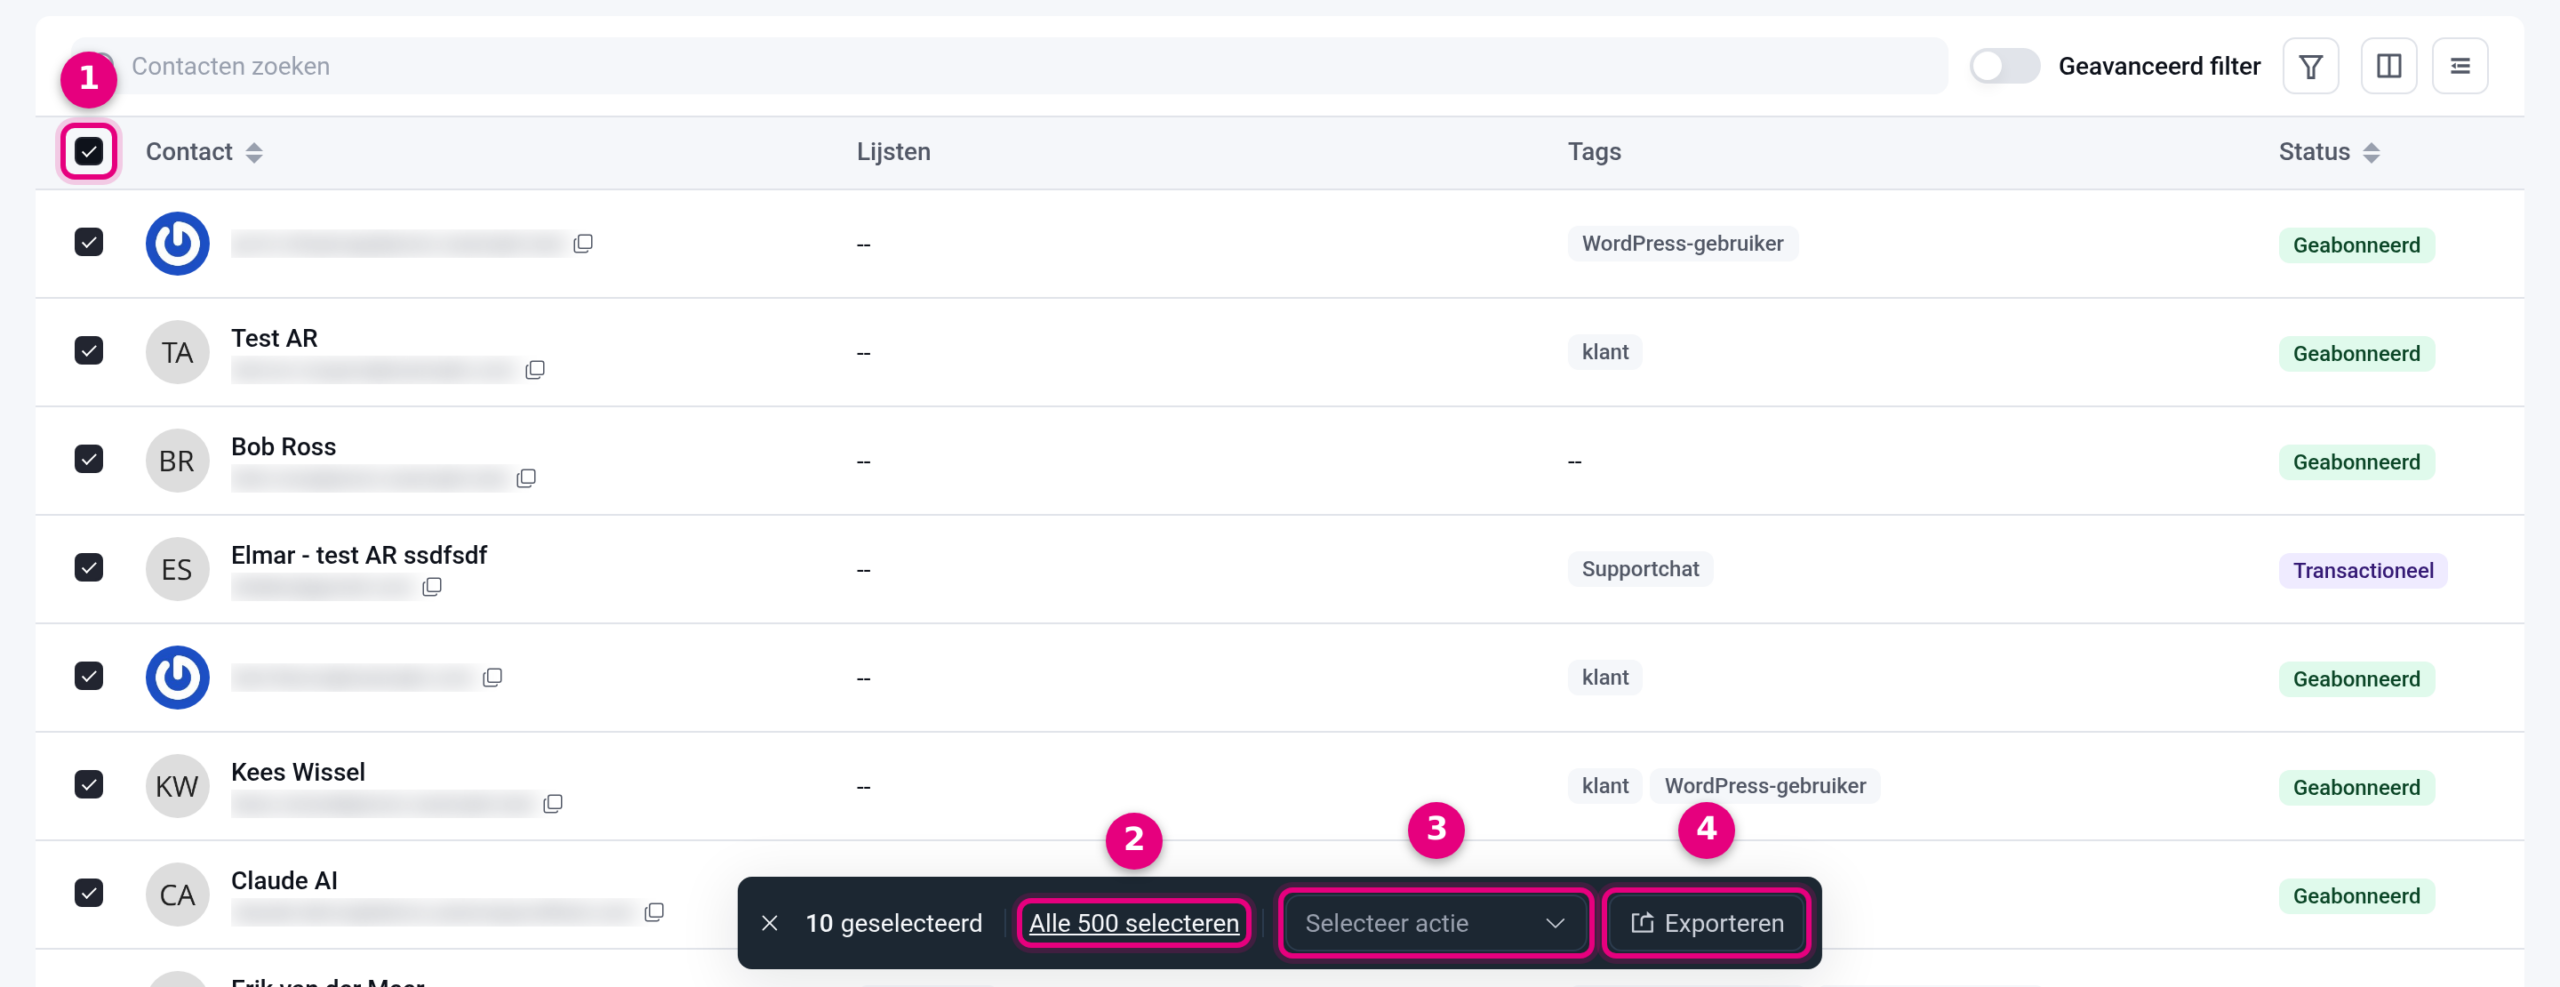
Task: Open the column layout icon
Action: click(2389, 66)
